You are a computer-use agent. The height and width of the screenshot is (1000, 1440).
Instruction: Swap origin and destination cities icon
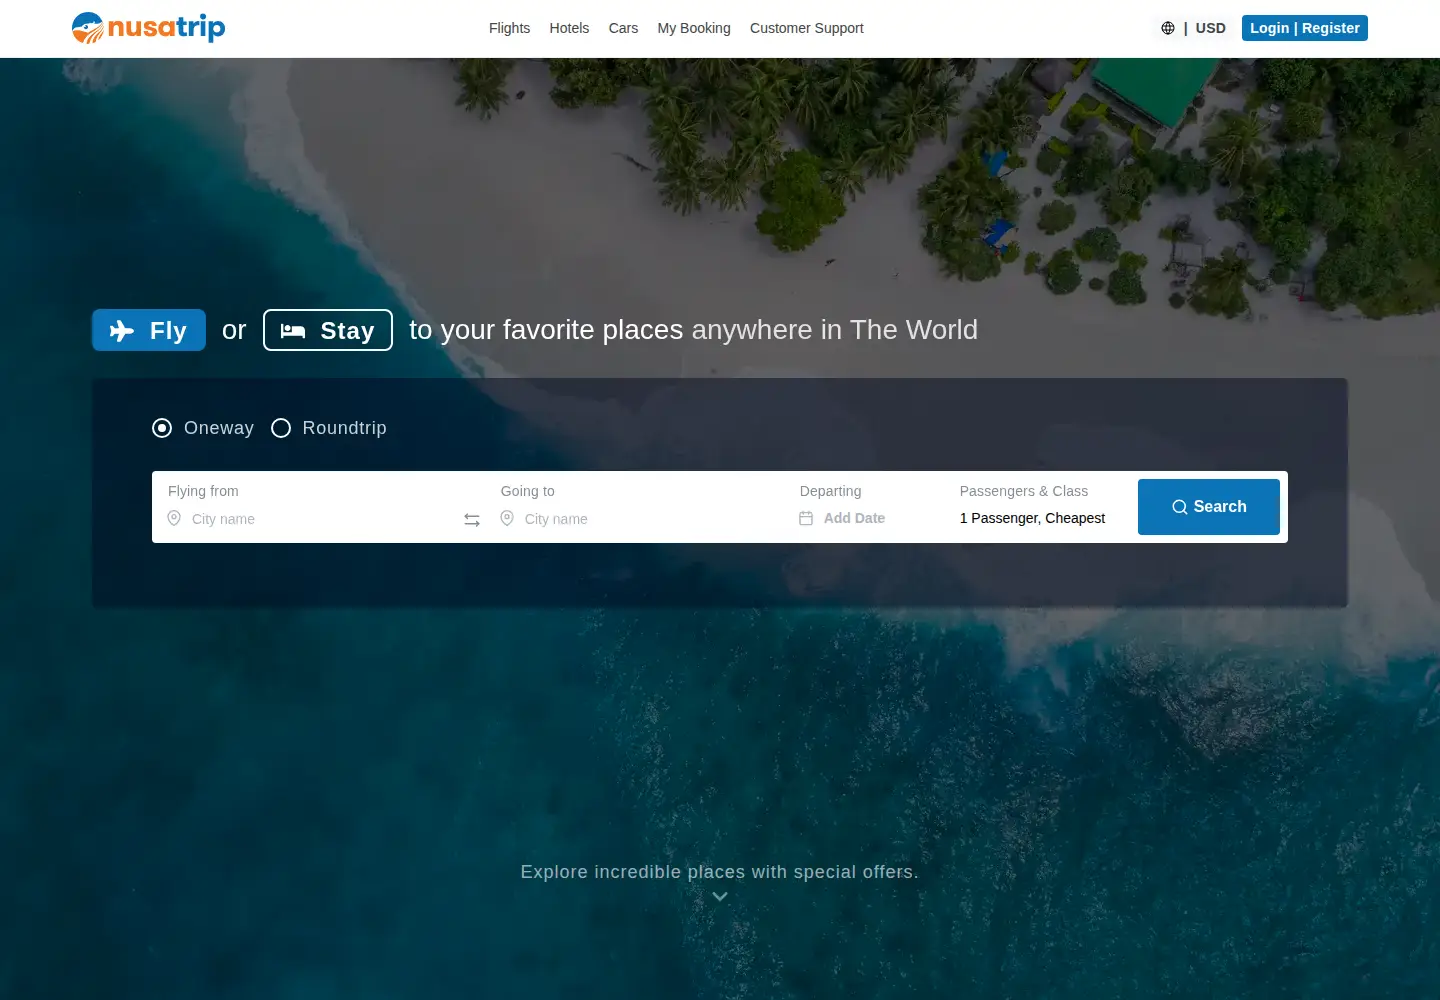(x=472, y=520)
